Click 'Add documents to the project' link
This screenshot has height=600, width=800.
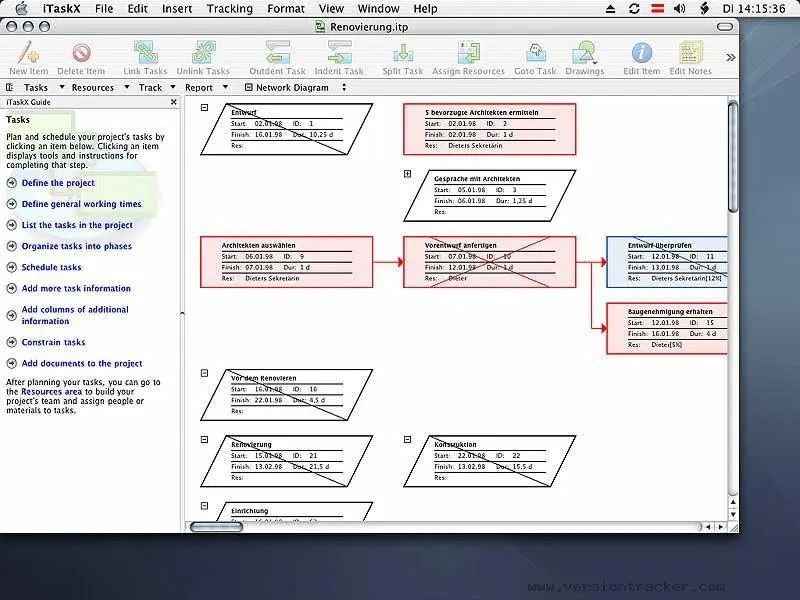pos(82,363)
